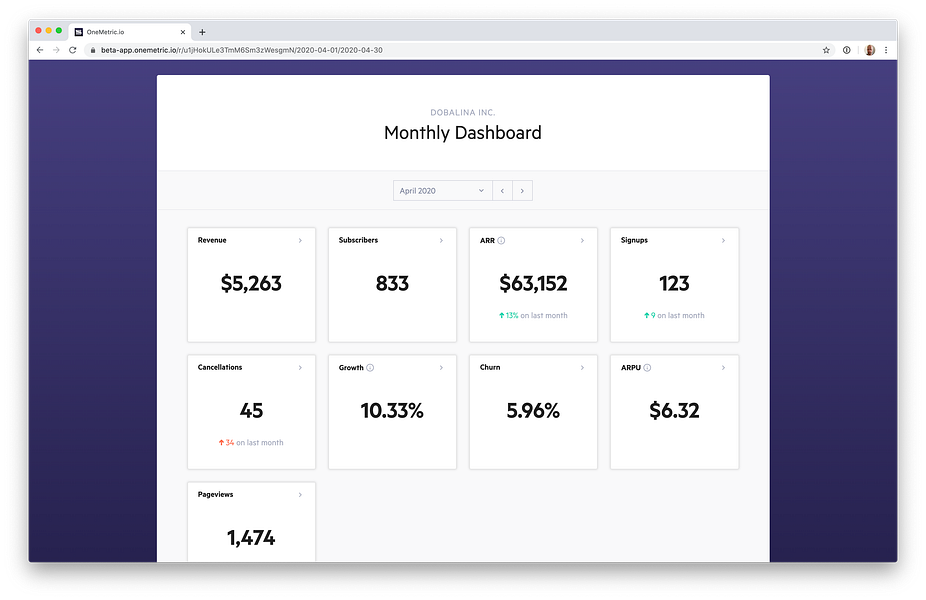
Task: Click the browser forward arrow
Action: [56, 50]
